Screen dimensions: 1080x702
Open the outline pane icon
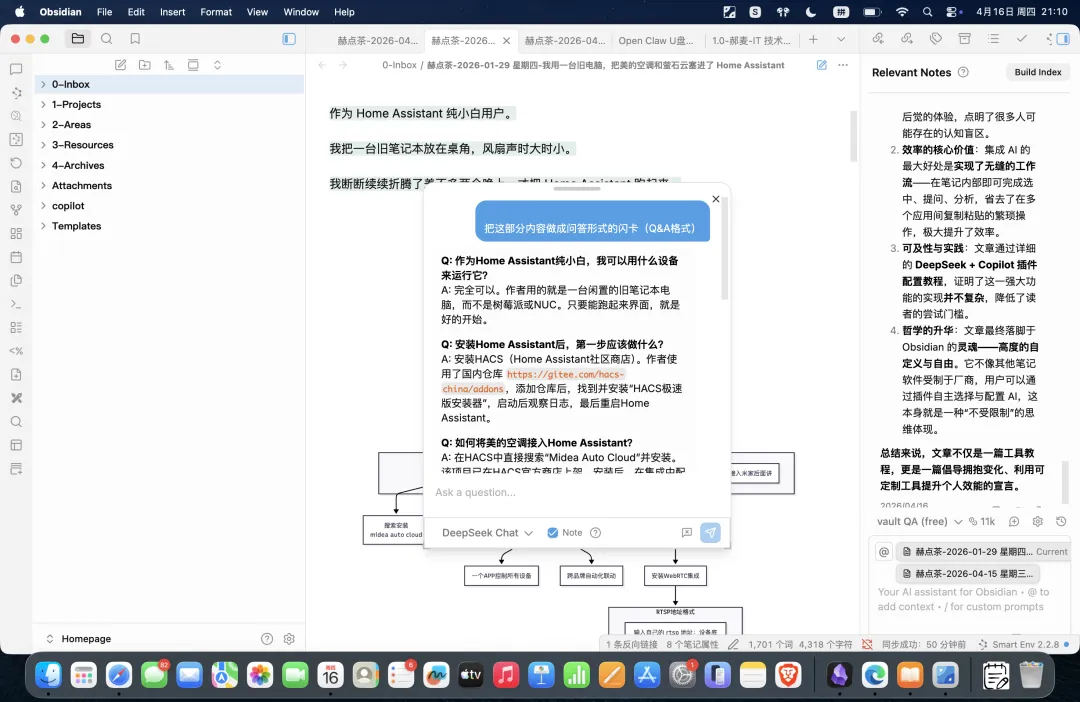pos(993,39)
